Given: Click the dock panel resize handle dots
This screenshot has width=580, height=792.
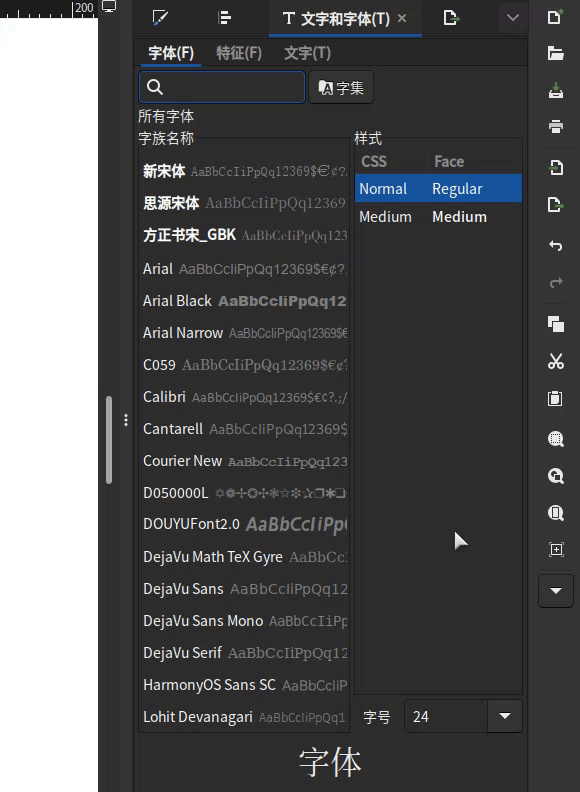Looking at the screenshot, I should [x=126, y=420].
